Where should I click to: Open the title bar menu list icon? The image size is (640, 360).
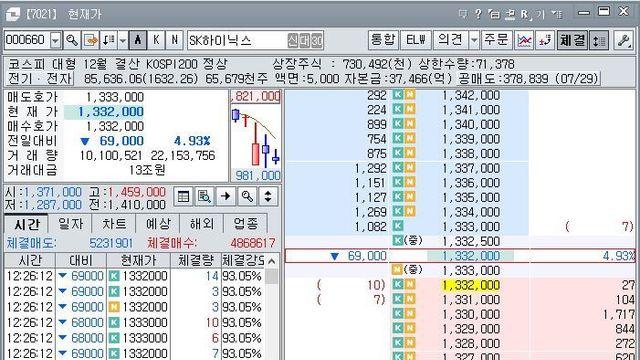(557, 14)
